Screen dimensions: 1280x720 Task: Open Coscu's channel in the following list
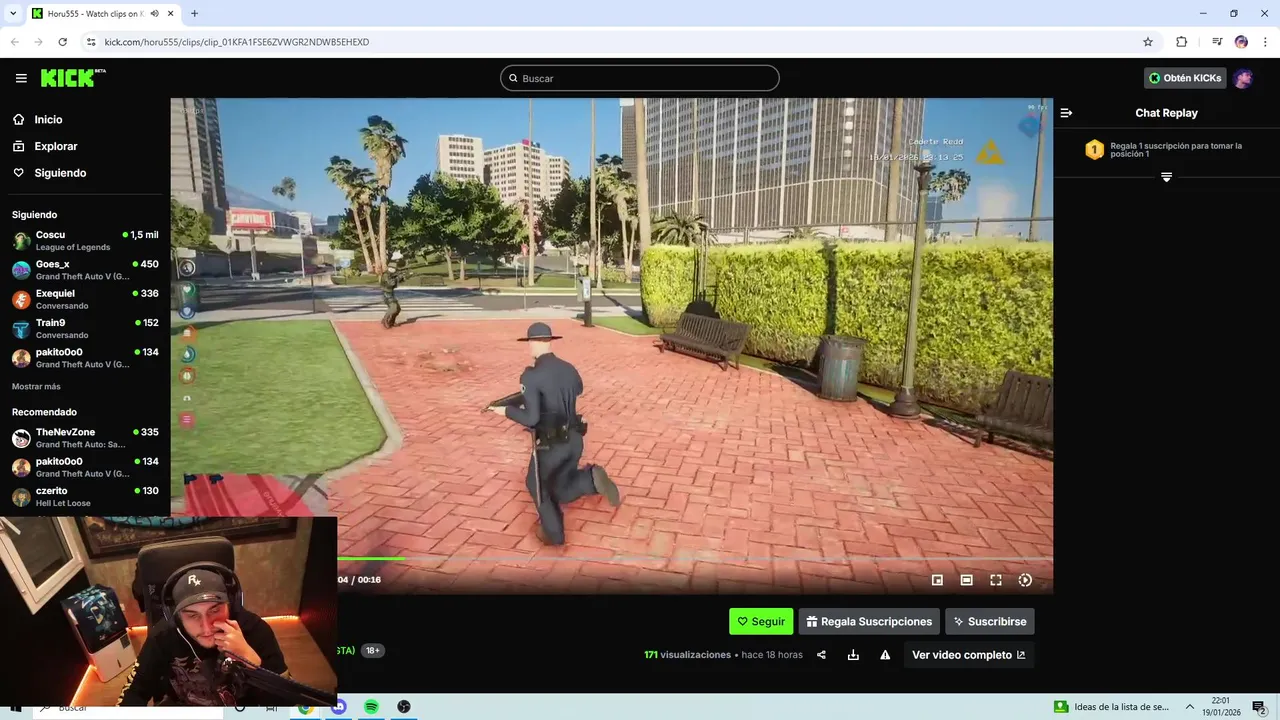85,240
